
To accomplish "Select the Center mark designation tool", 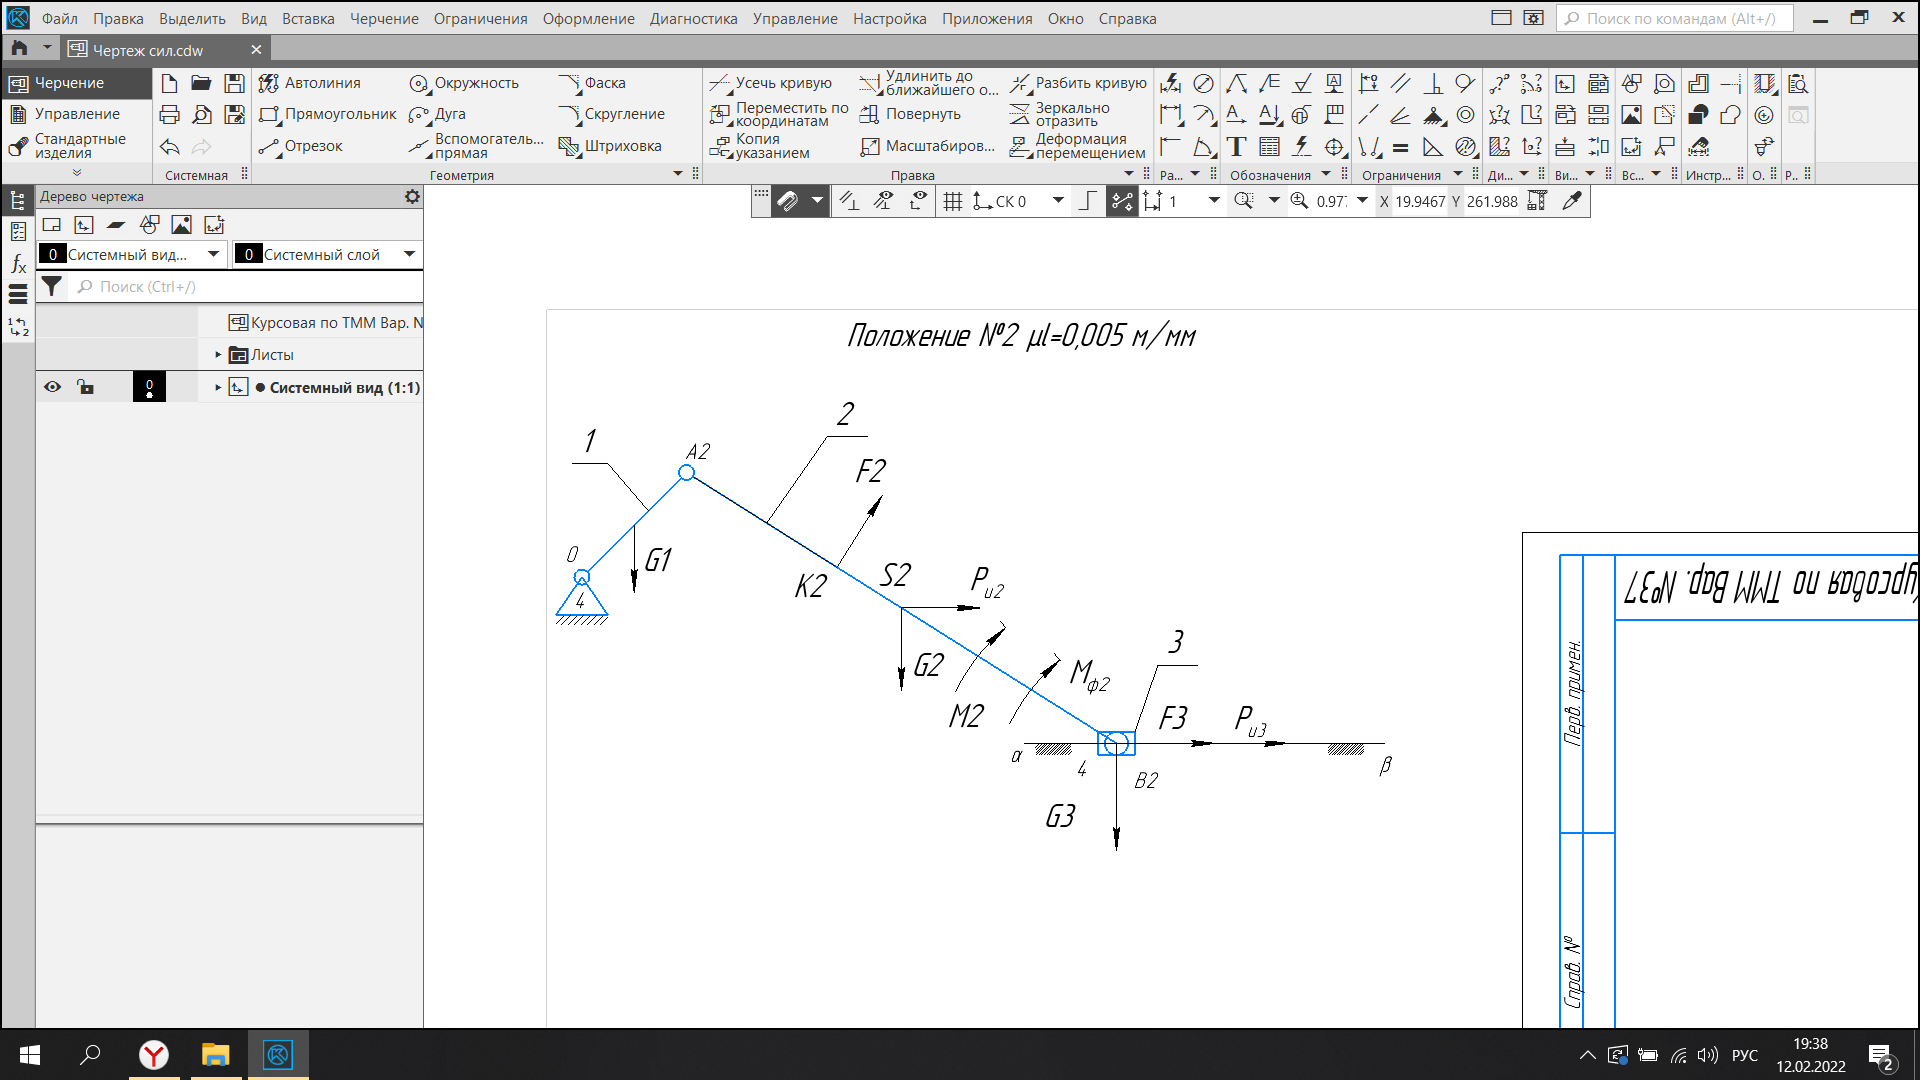I will point(1334,147).
